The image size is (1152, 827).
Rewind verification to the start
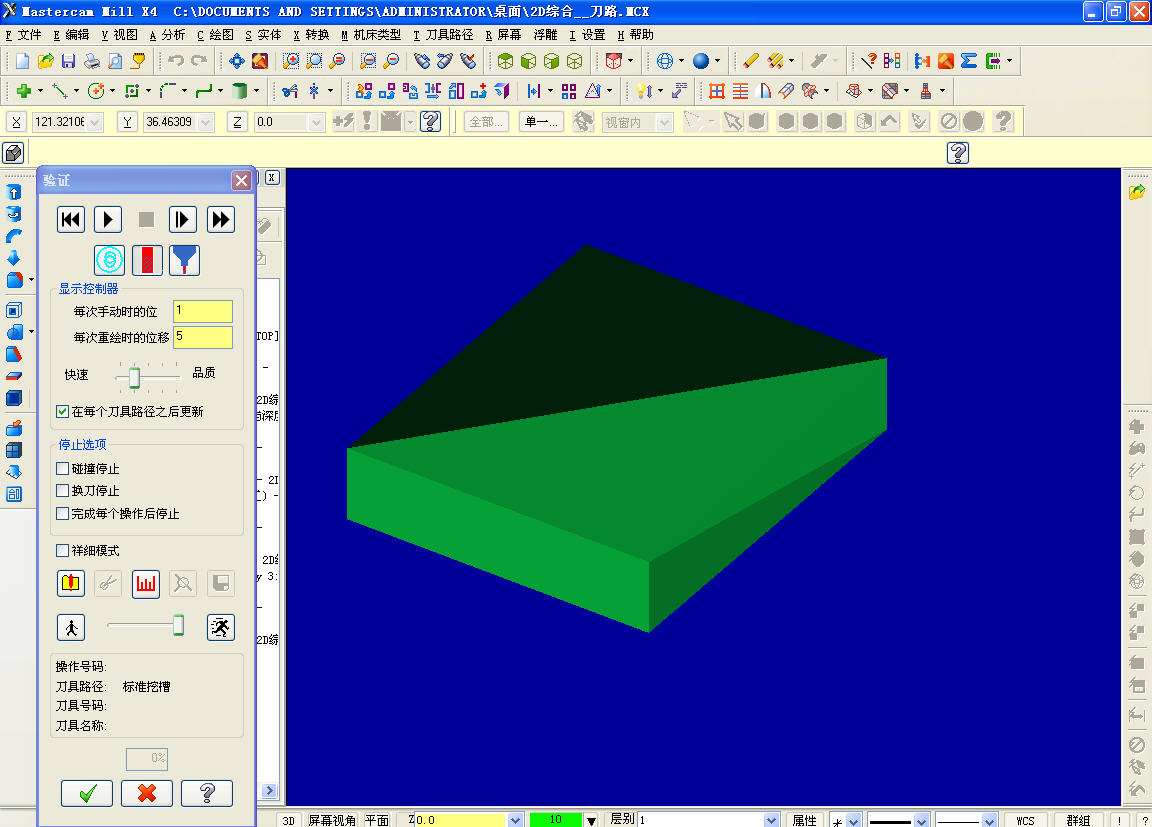[71, 220]
